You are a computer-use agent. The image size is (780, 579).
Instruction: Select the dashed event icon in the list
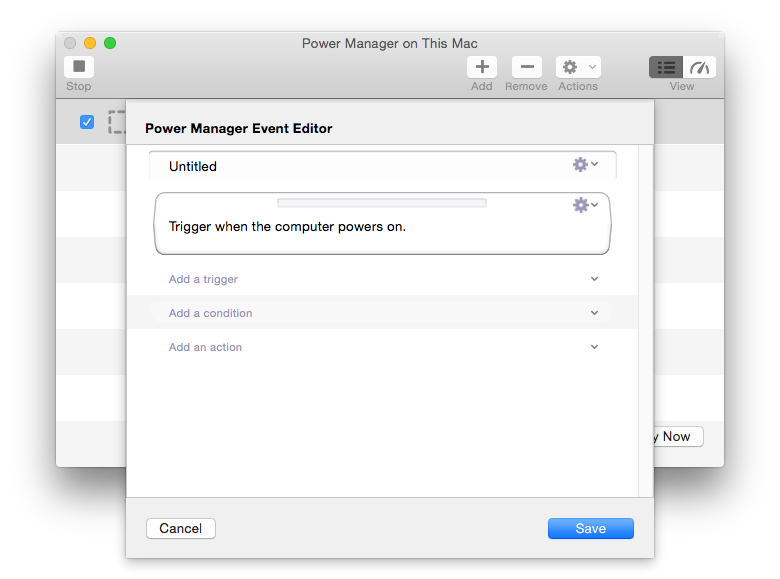click(117, 122)
